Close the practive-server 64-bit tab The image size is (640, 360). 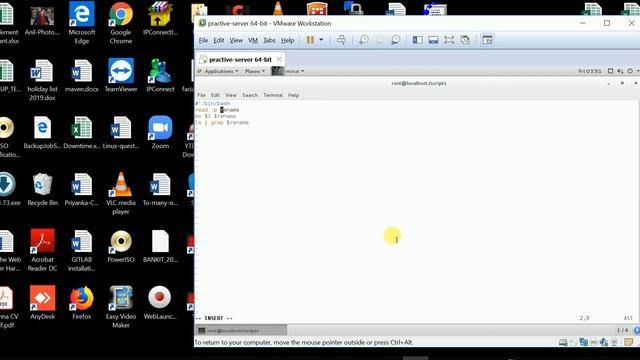point(279,59)
